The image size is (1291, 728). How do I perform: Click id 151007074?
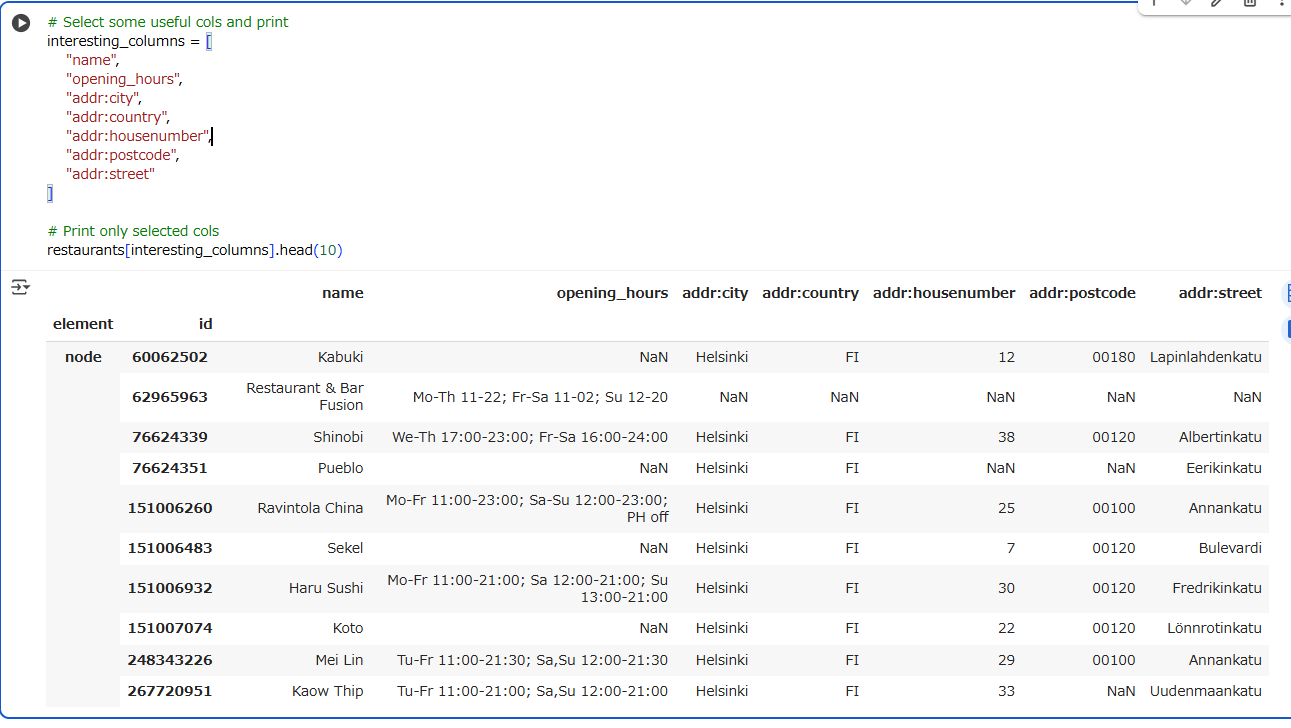(170, 628)
